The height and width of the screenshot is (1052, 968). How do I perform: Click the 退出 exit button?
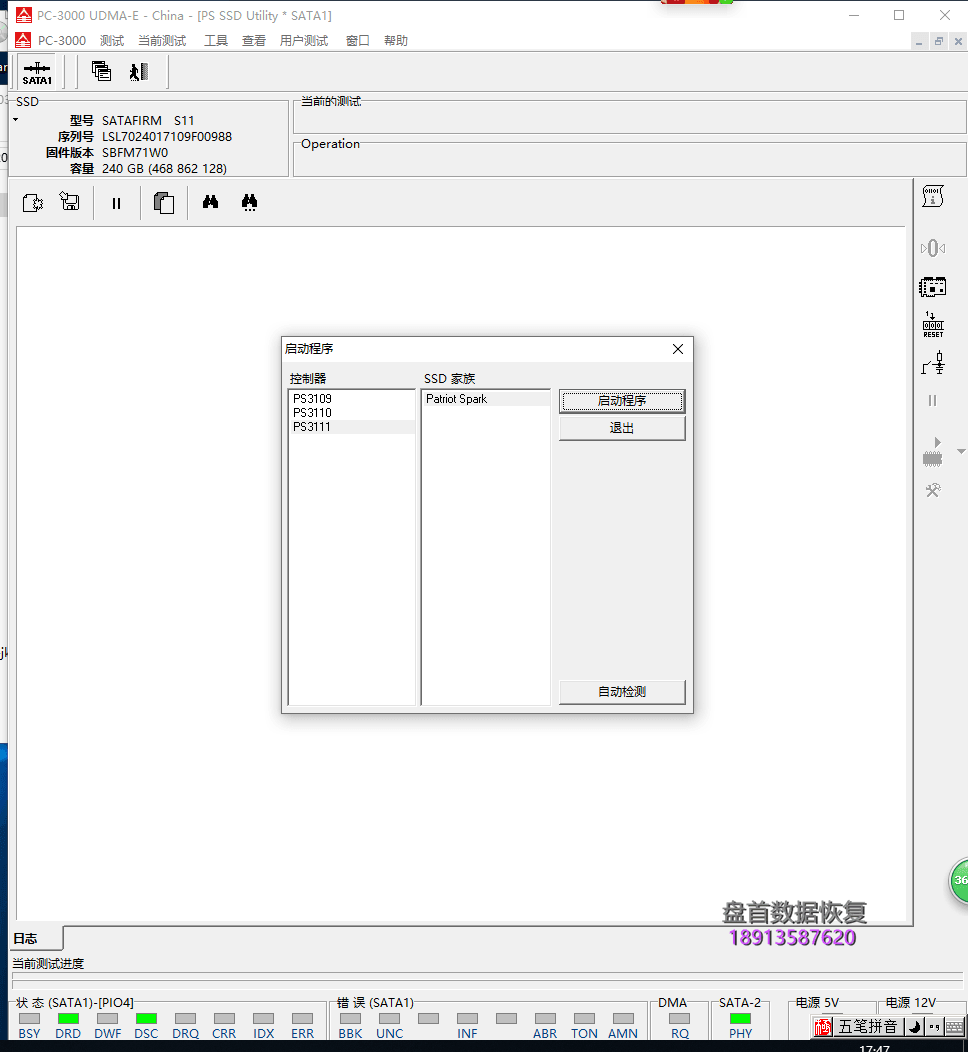pos(622,428)
